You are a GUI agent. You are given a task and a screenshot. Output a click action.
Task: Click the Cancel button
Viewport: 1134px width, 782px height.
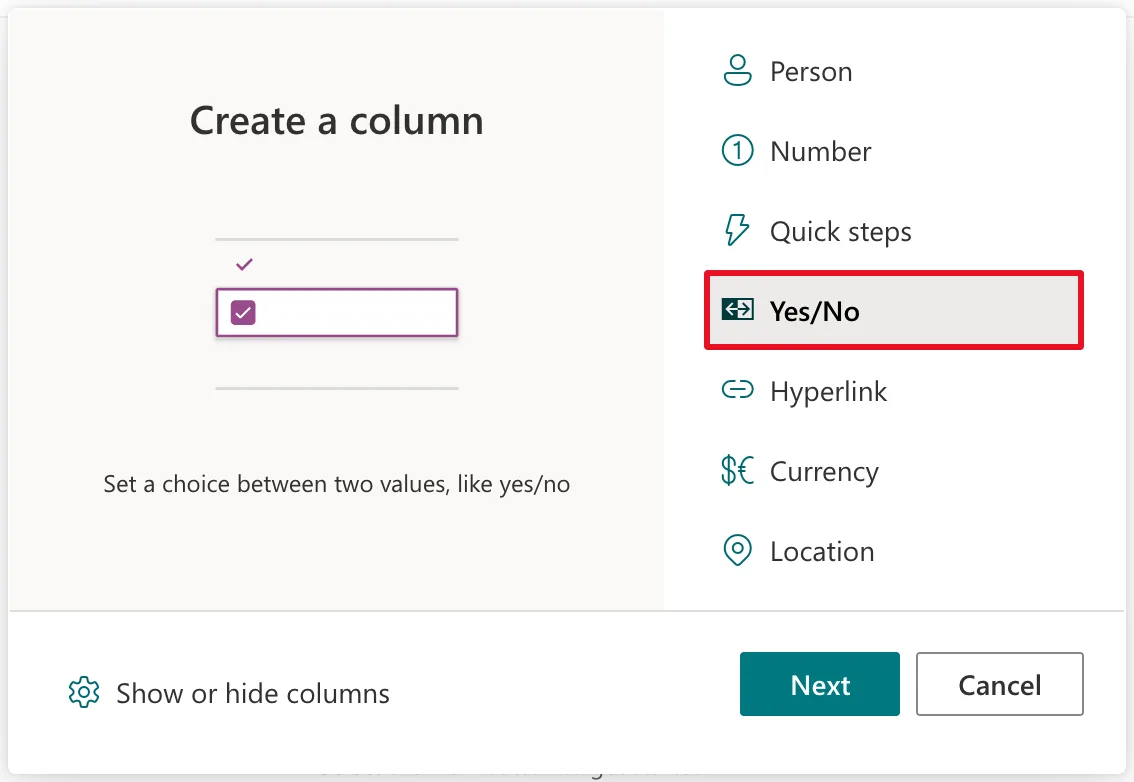click(999, 684)
